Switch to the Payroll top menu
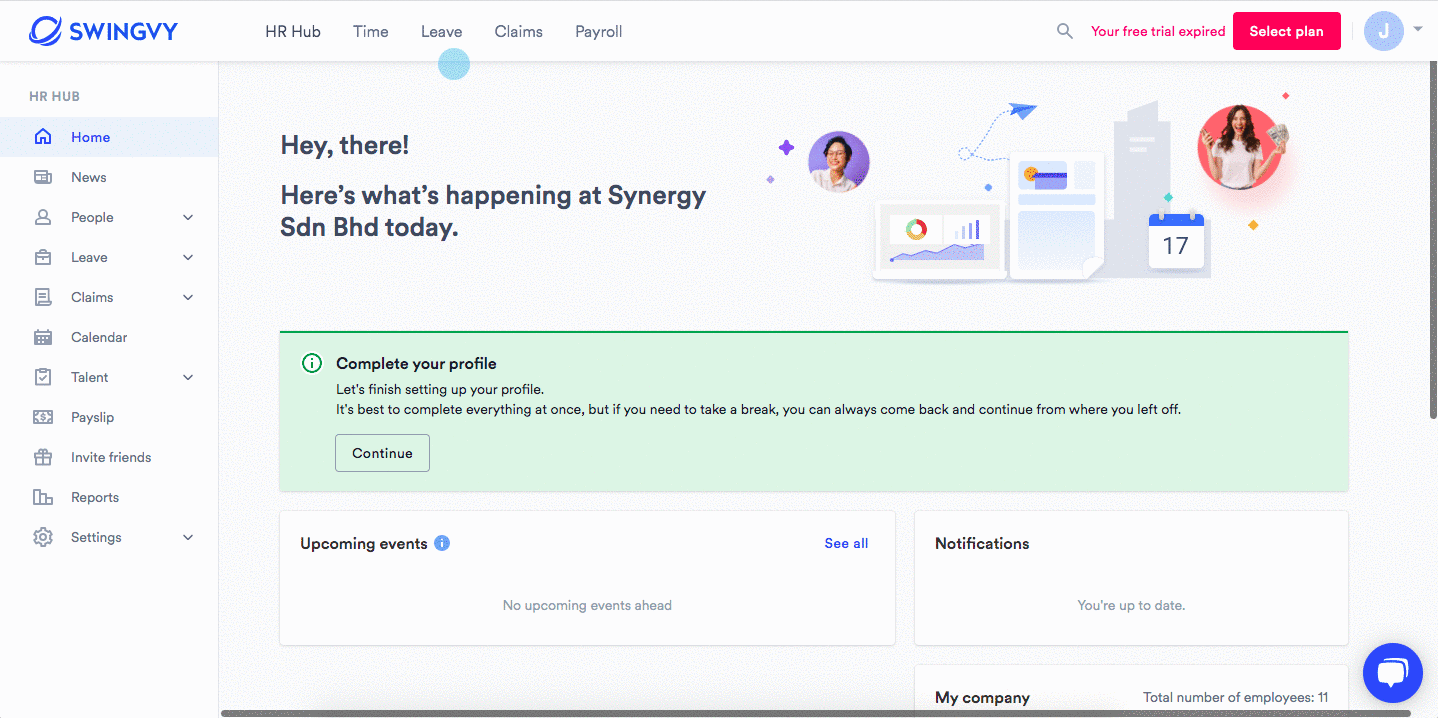1438x718 pixels. 598,31
